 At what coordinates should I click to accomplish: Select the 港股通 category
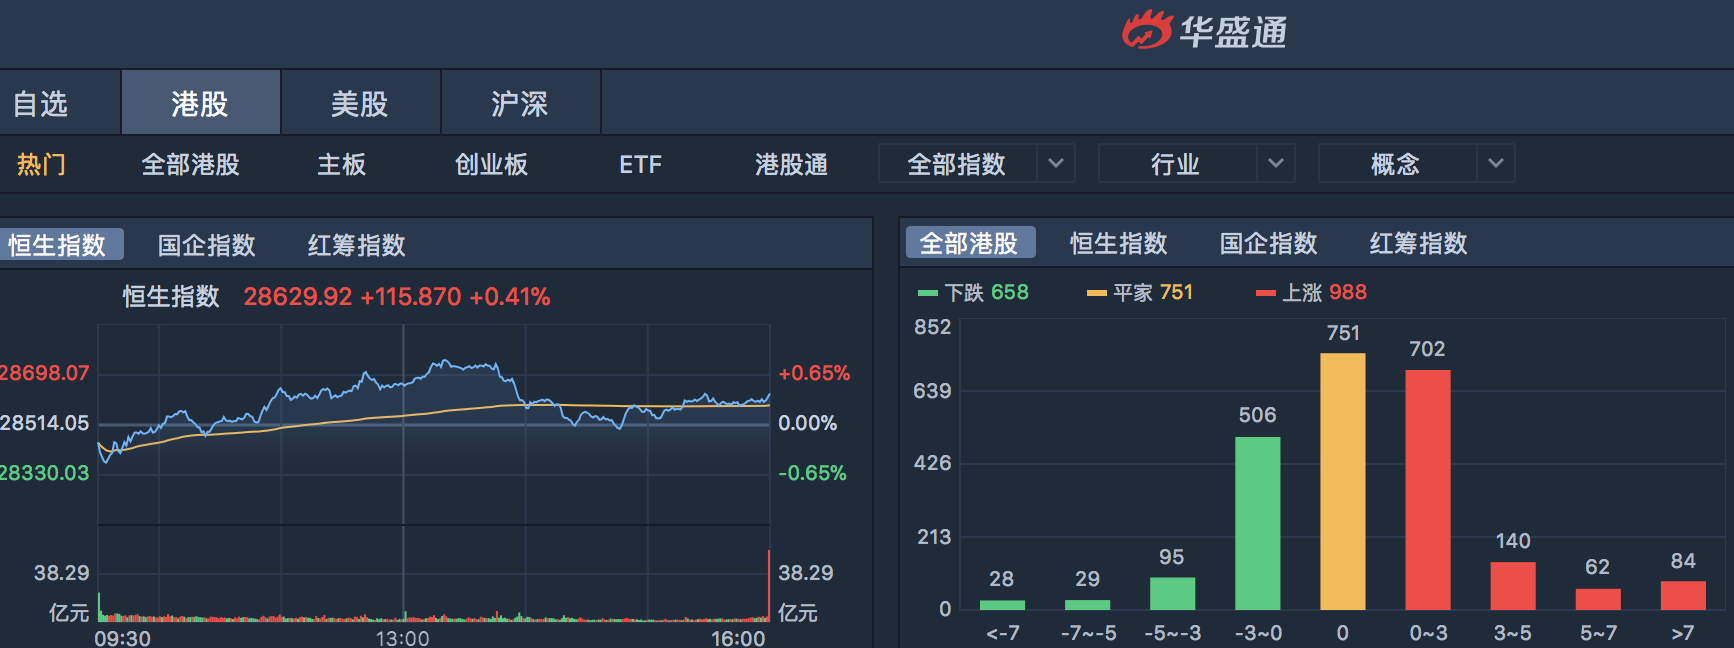[791, 164]
